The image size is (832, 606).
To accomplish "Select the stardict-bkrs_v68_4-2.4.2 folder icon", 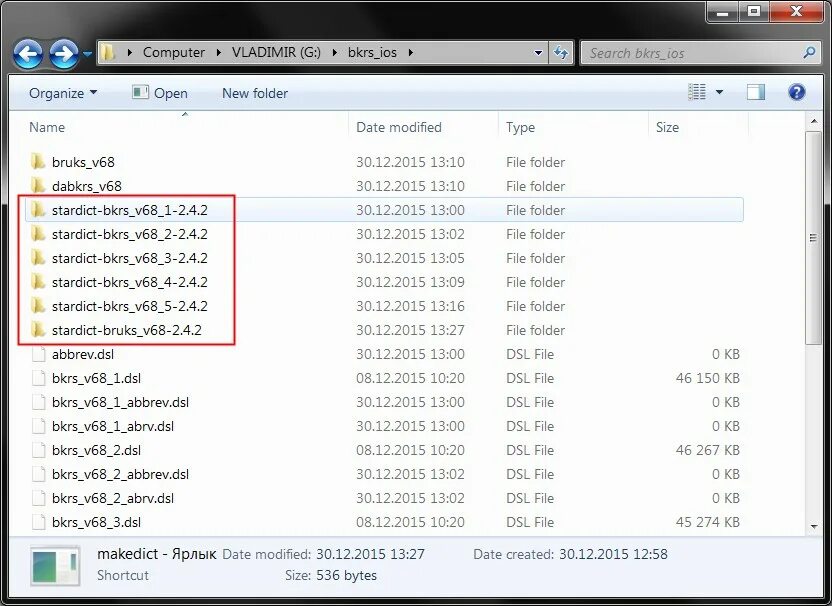I will coord(38,282).
